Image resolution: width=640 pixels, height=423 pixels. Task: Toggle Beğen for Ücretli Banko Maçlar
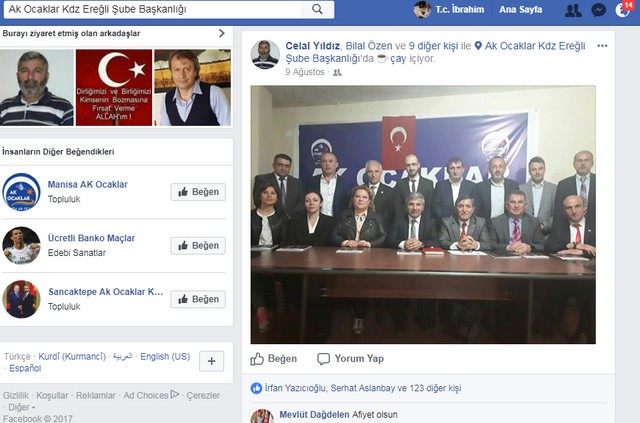(198, 245)
